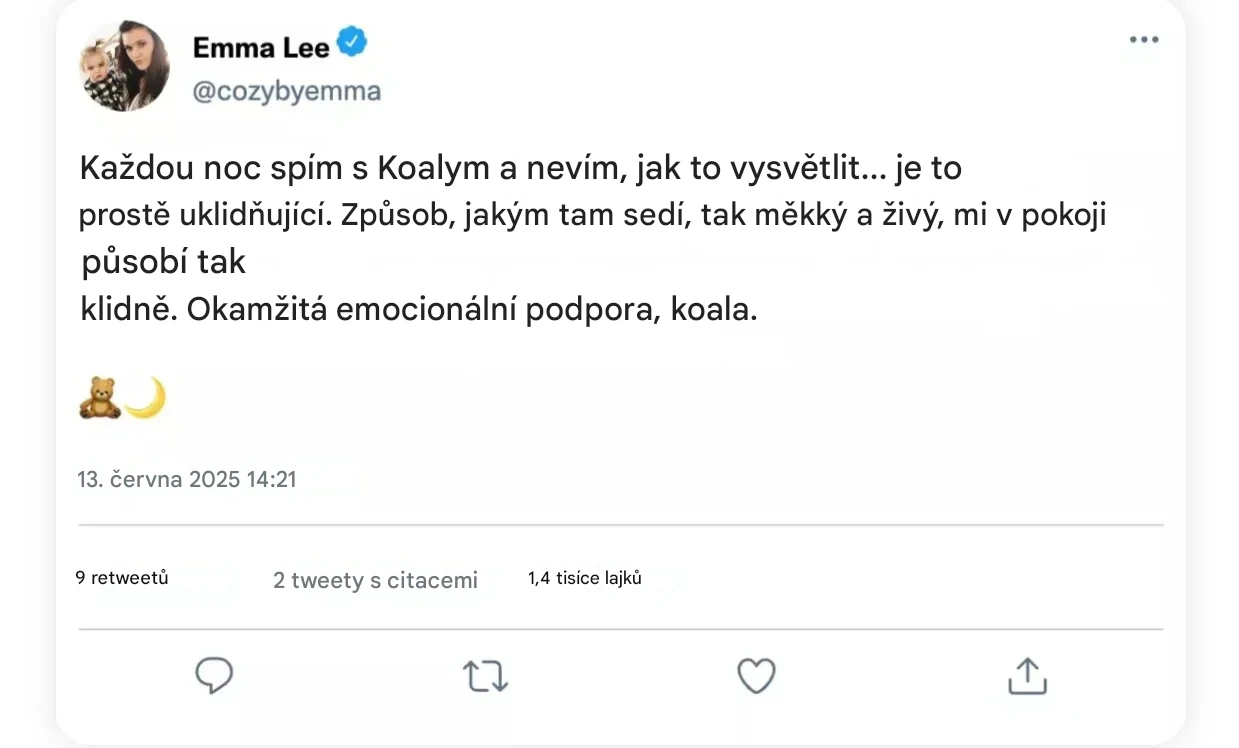
Task: Click the @cozybyemma handle
Action: pyautogui.click(x=286, y=92)
